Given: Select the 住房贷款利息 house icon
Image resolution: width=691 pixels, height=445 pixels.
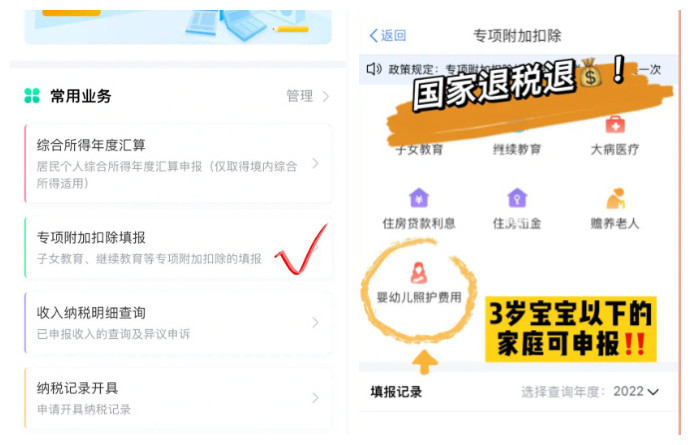Looking at the screenshot, I should click(419, 197).
